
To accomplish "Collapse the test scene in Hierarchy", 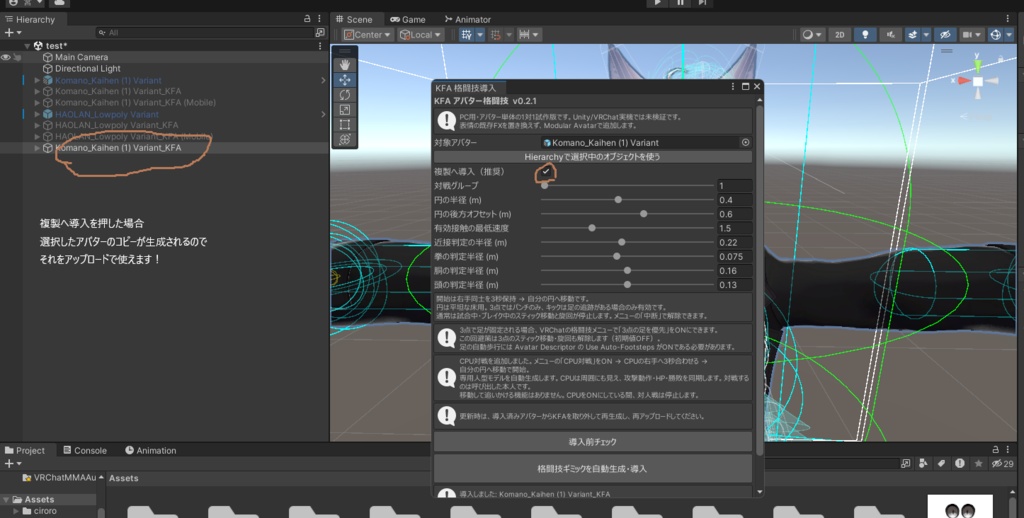I will point(27,46).
